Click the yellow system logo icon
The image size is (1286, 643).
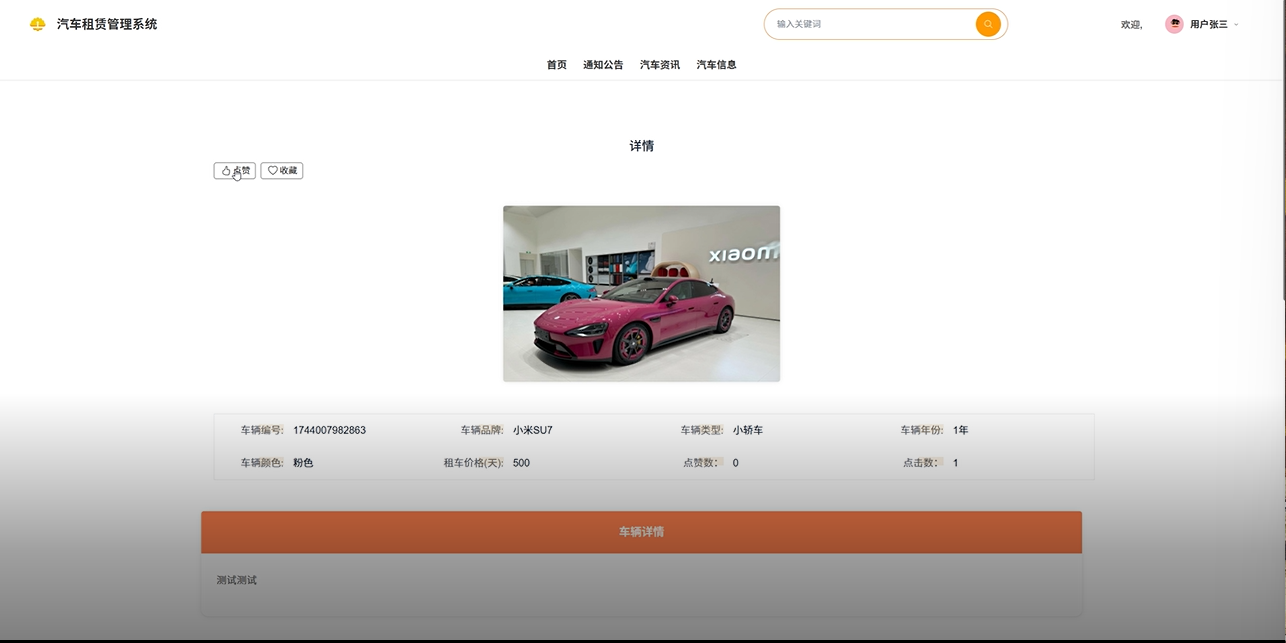[38, 24]
